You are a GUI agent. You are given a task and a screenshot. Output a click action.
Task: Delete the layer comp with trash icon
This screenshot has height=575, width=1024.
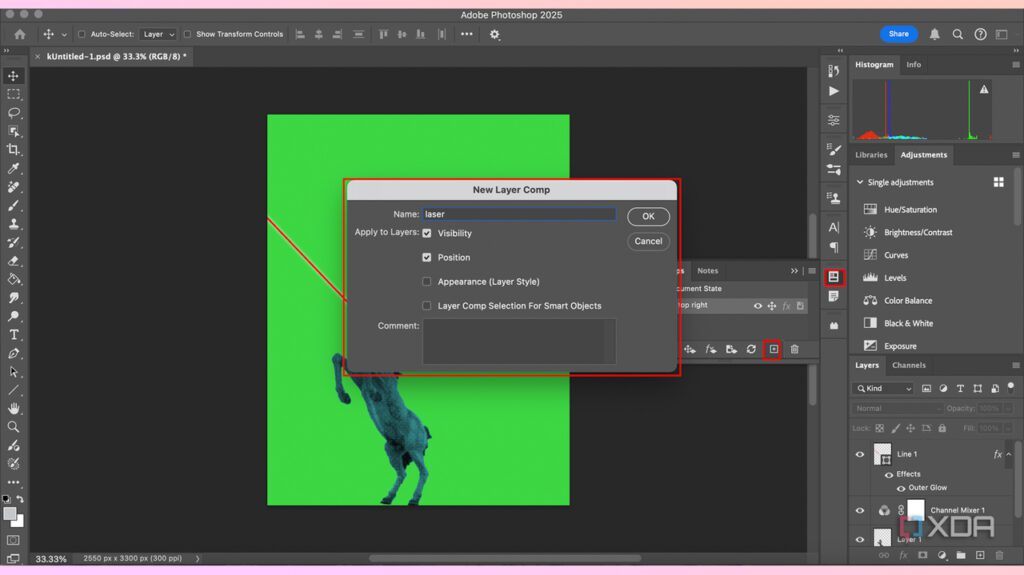[x=794, y=349]
